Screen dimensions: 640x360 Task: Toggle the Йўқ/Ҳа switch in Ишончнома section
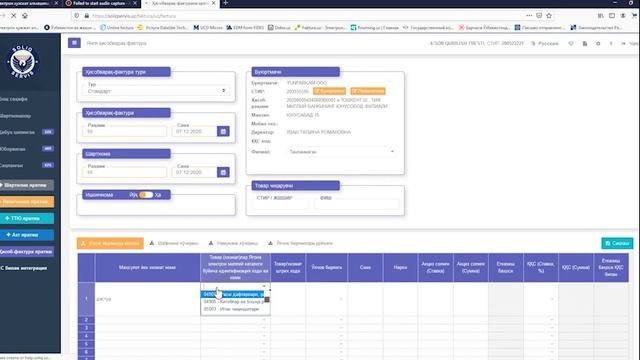(x=146, y=195)
